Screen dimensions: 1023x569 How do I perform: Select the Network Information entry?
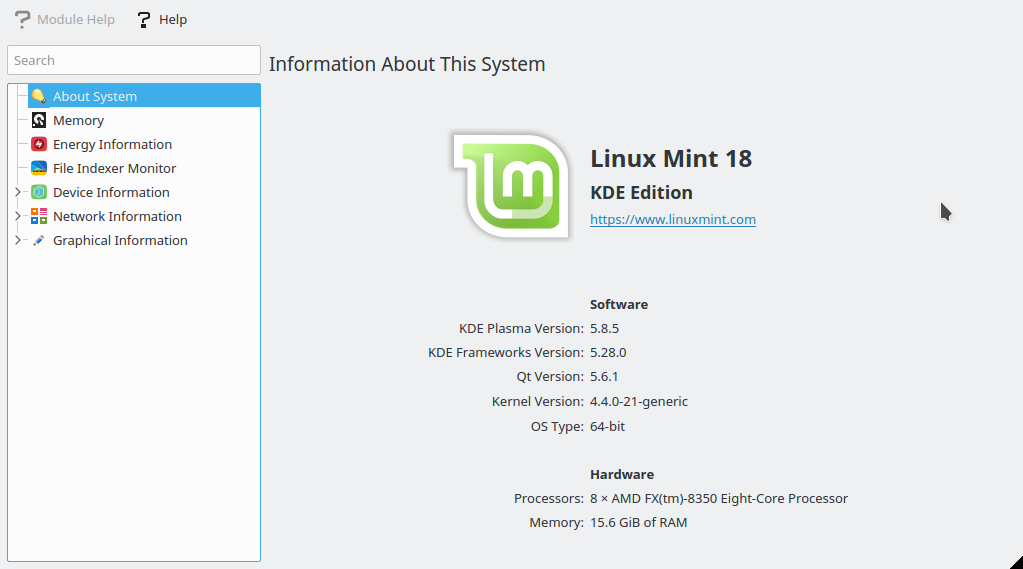[117, 216]
